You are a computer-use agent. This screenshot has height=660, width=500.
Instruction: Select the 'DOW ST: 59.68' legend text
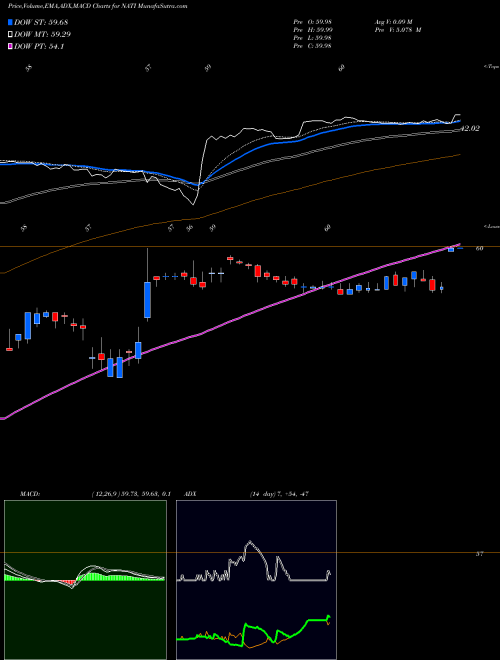pyautogui.click(x=41, y=22)
